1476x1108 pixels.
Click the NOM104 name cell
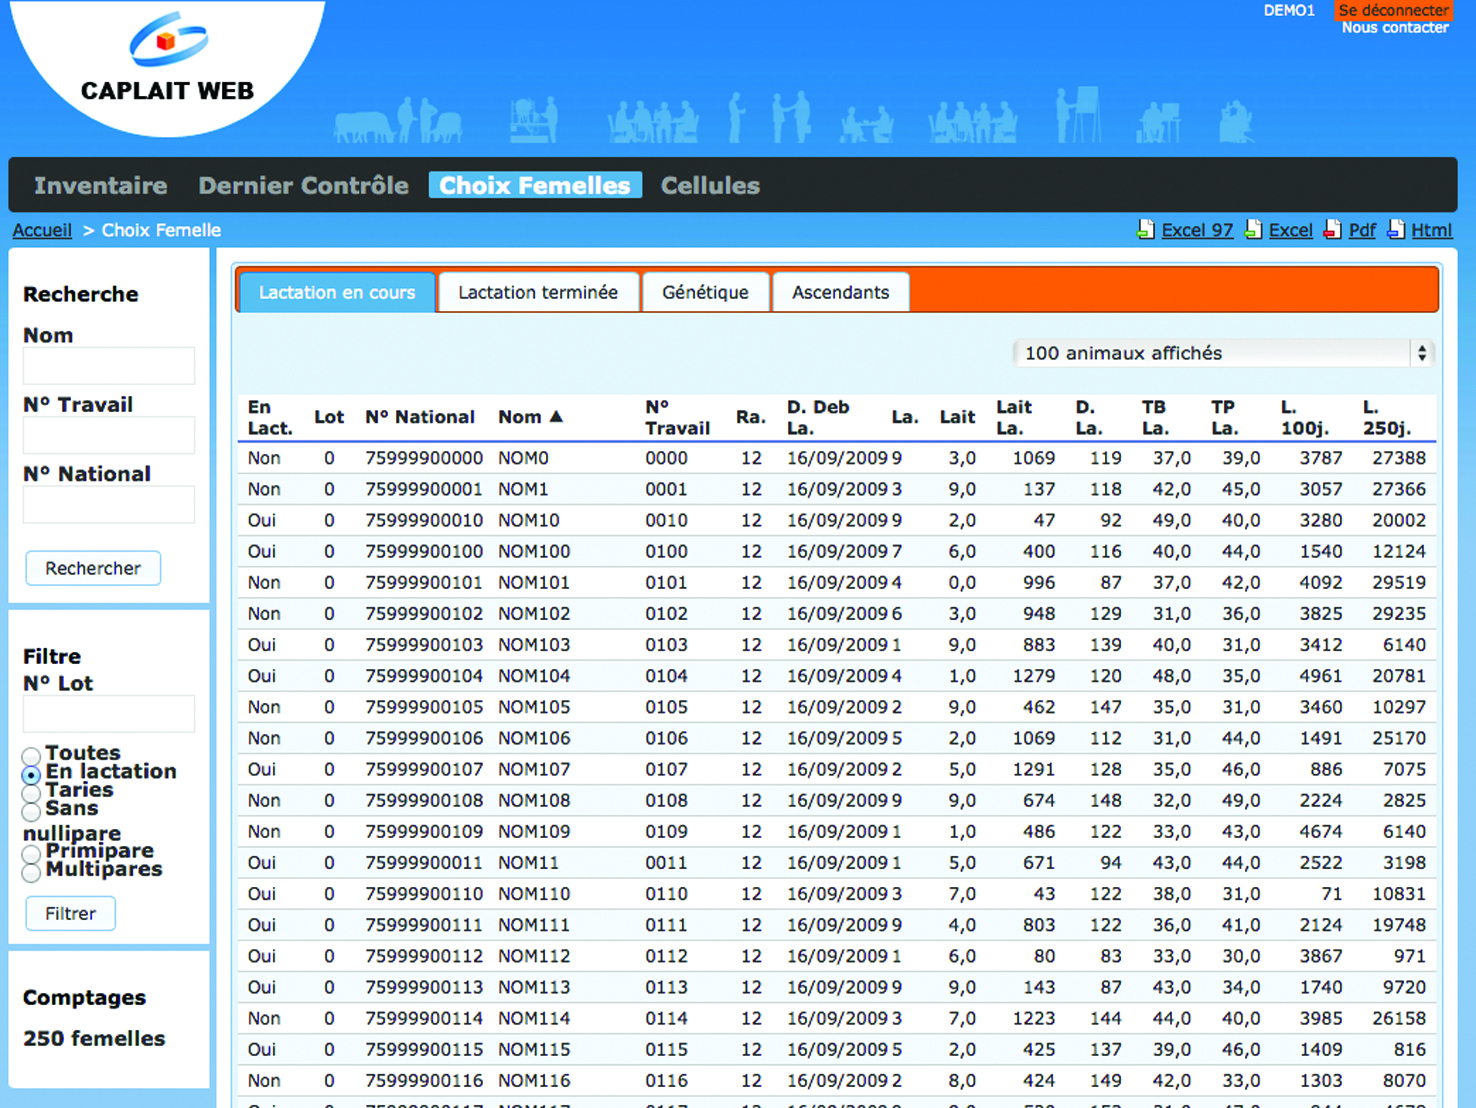point(534,676)
